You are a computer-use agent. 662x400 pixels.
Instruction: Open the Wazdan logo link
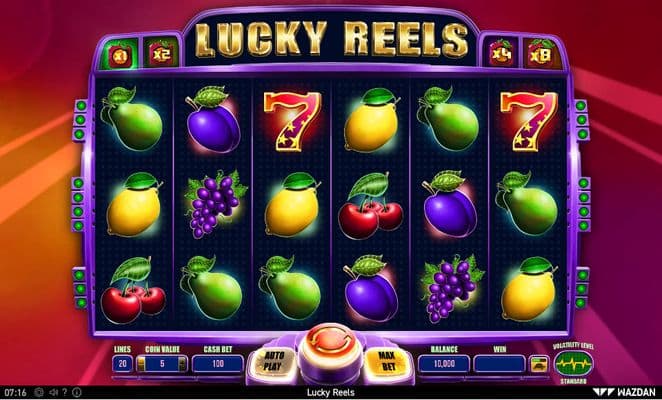coord(624,392)
